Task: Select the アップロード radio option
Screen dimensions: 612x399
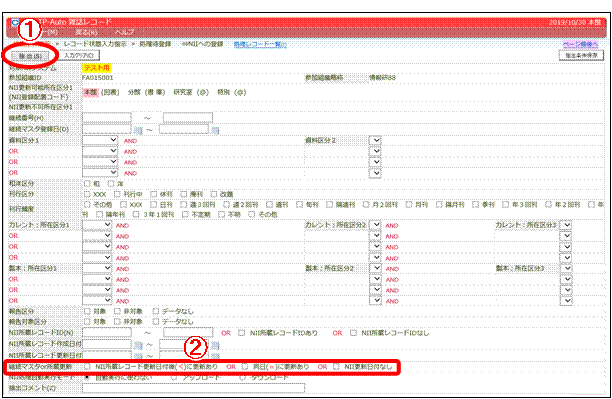Action: click(x=174, y=378)
